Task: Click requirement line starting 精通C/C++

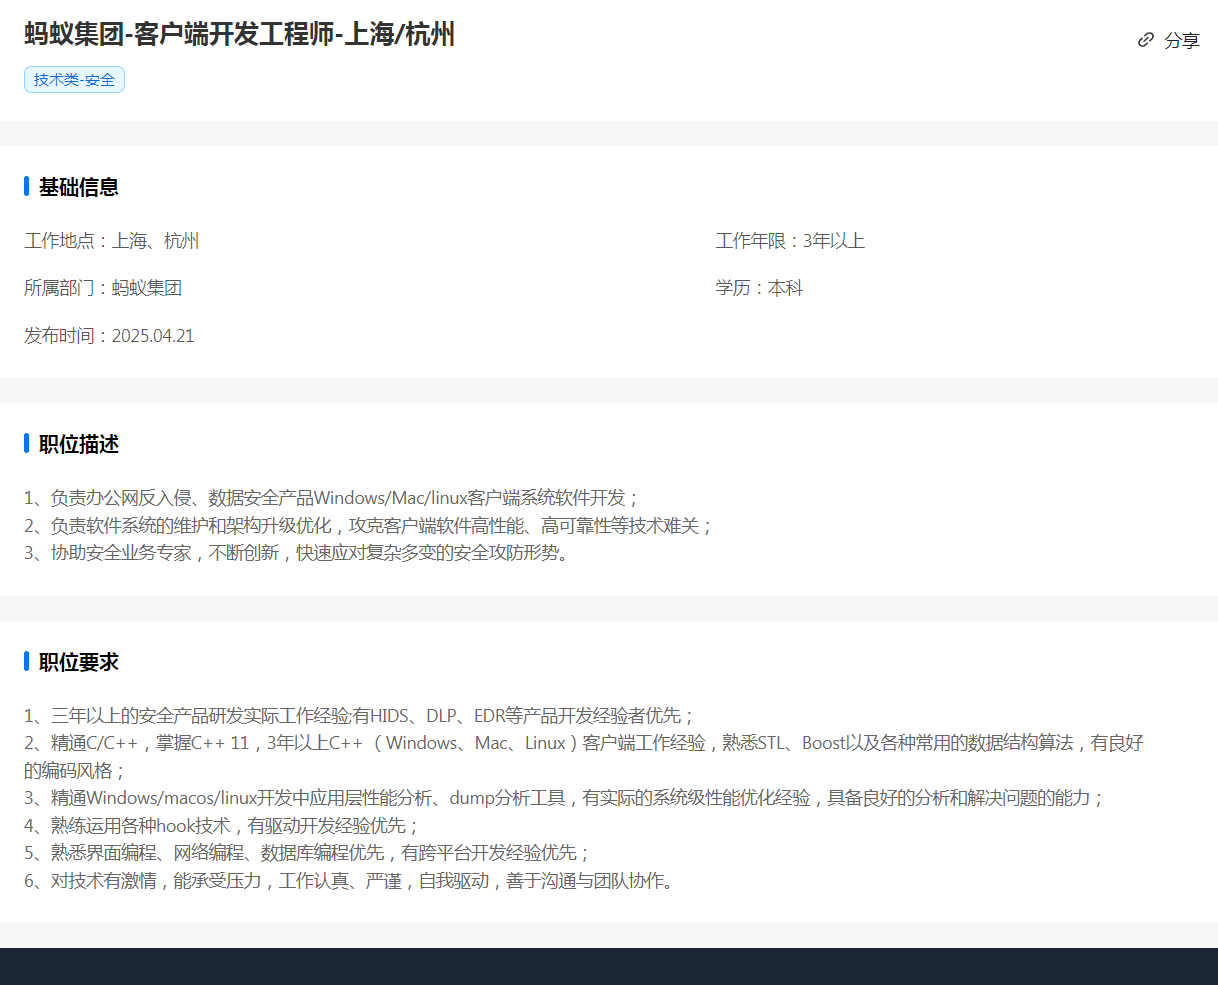Action: click(x=584, y=757)
